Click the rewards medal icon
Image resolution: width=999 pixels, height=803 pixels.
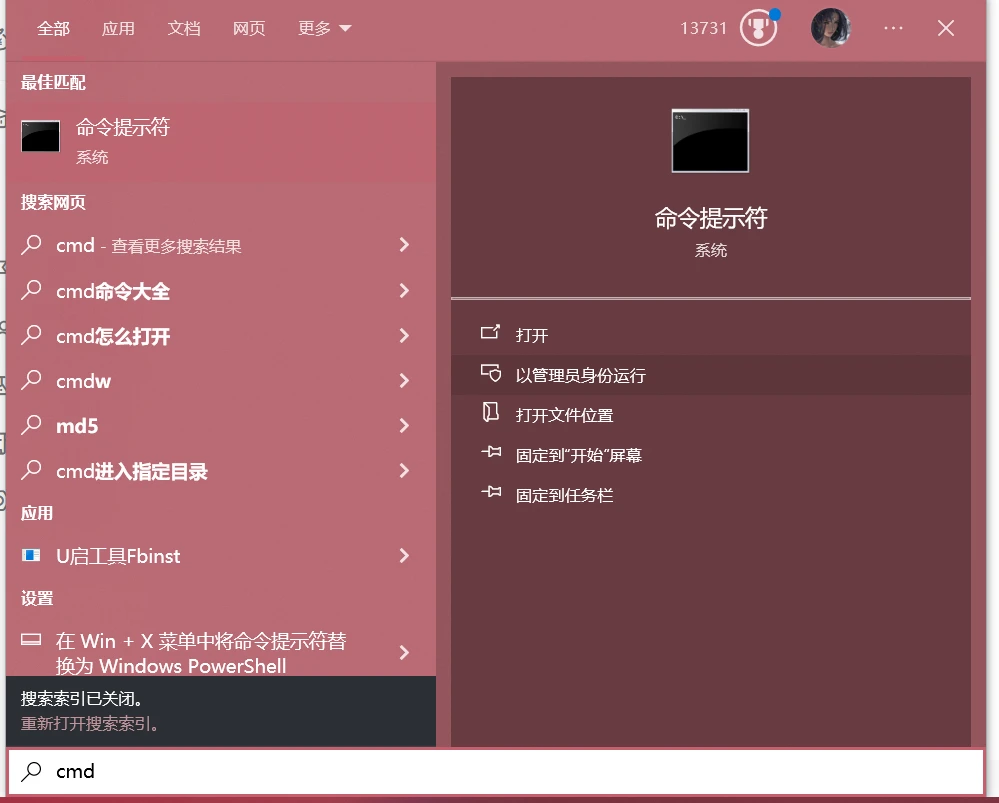click(758, 28)
